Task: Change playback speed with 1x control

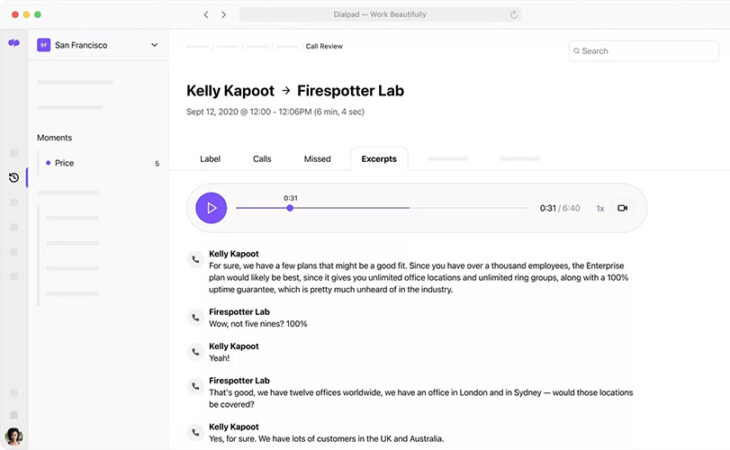Action: click(x=600, y=209)
